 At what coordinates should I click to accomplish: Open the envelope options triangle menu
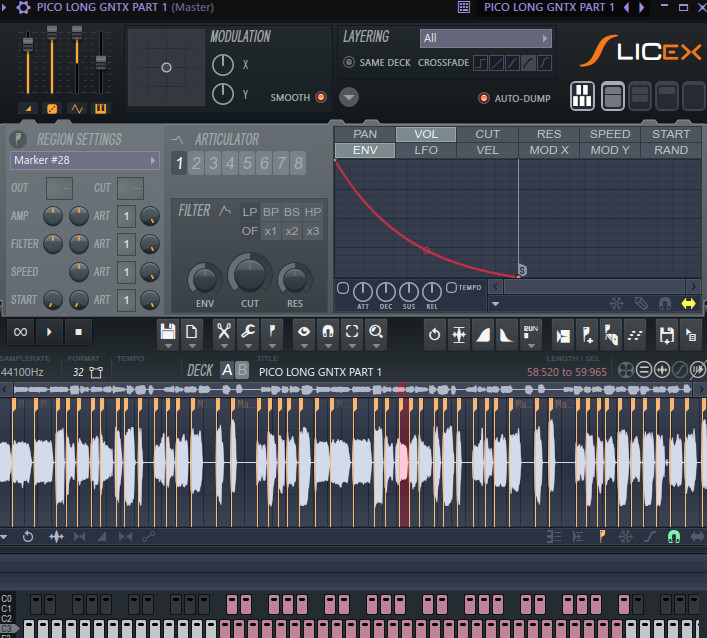click(x=496, y=304)
